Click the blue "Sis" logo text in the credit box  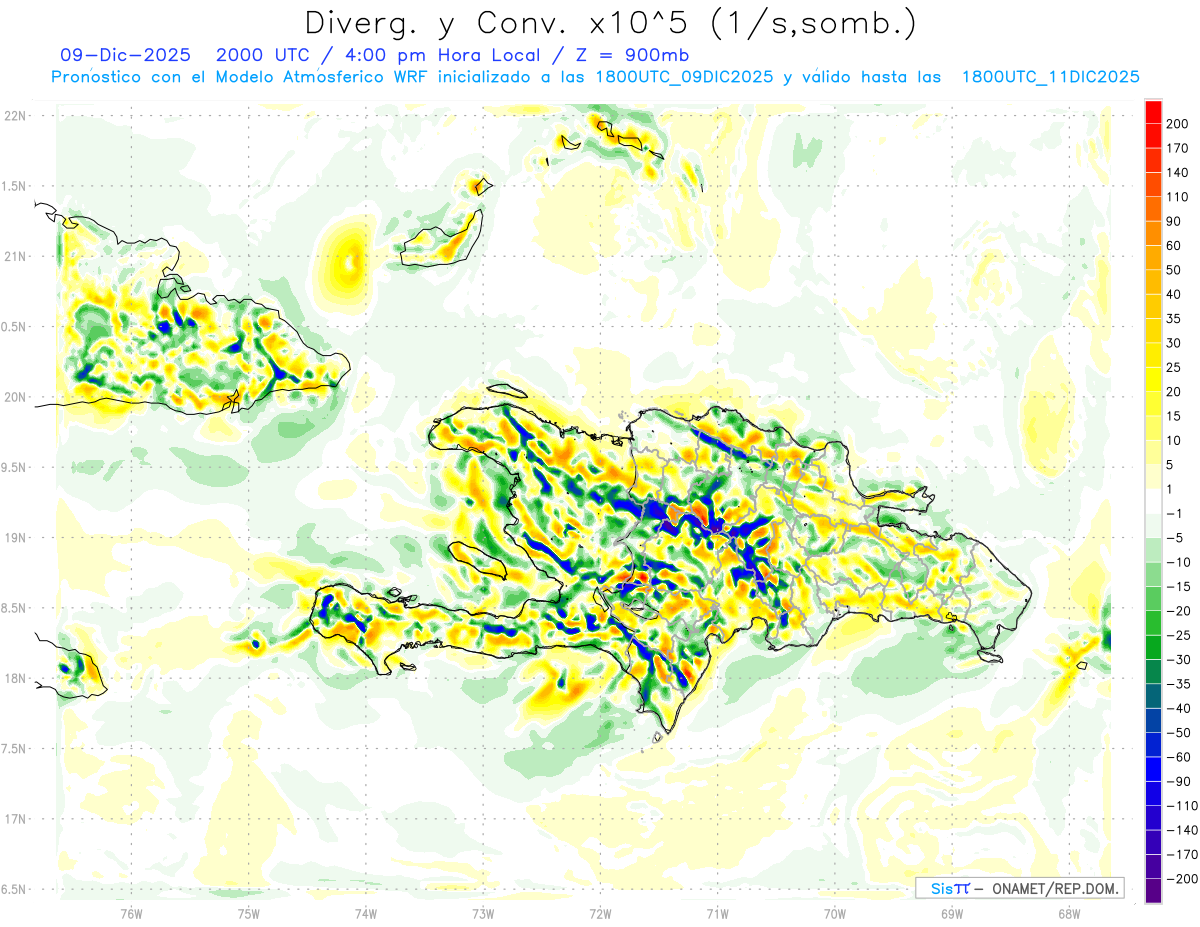[x=941, y=888]
